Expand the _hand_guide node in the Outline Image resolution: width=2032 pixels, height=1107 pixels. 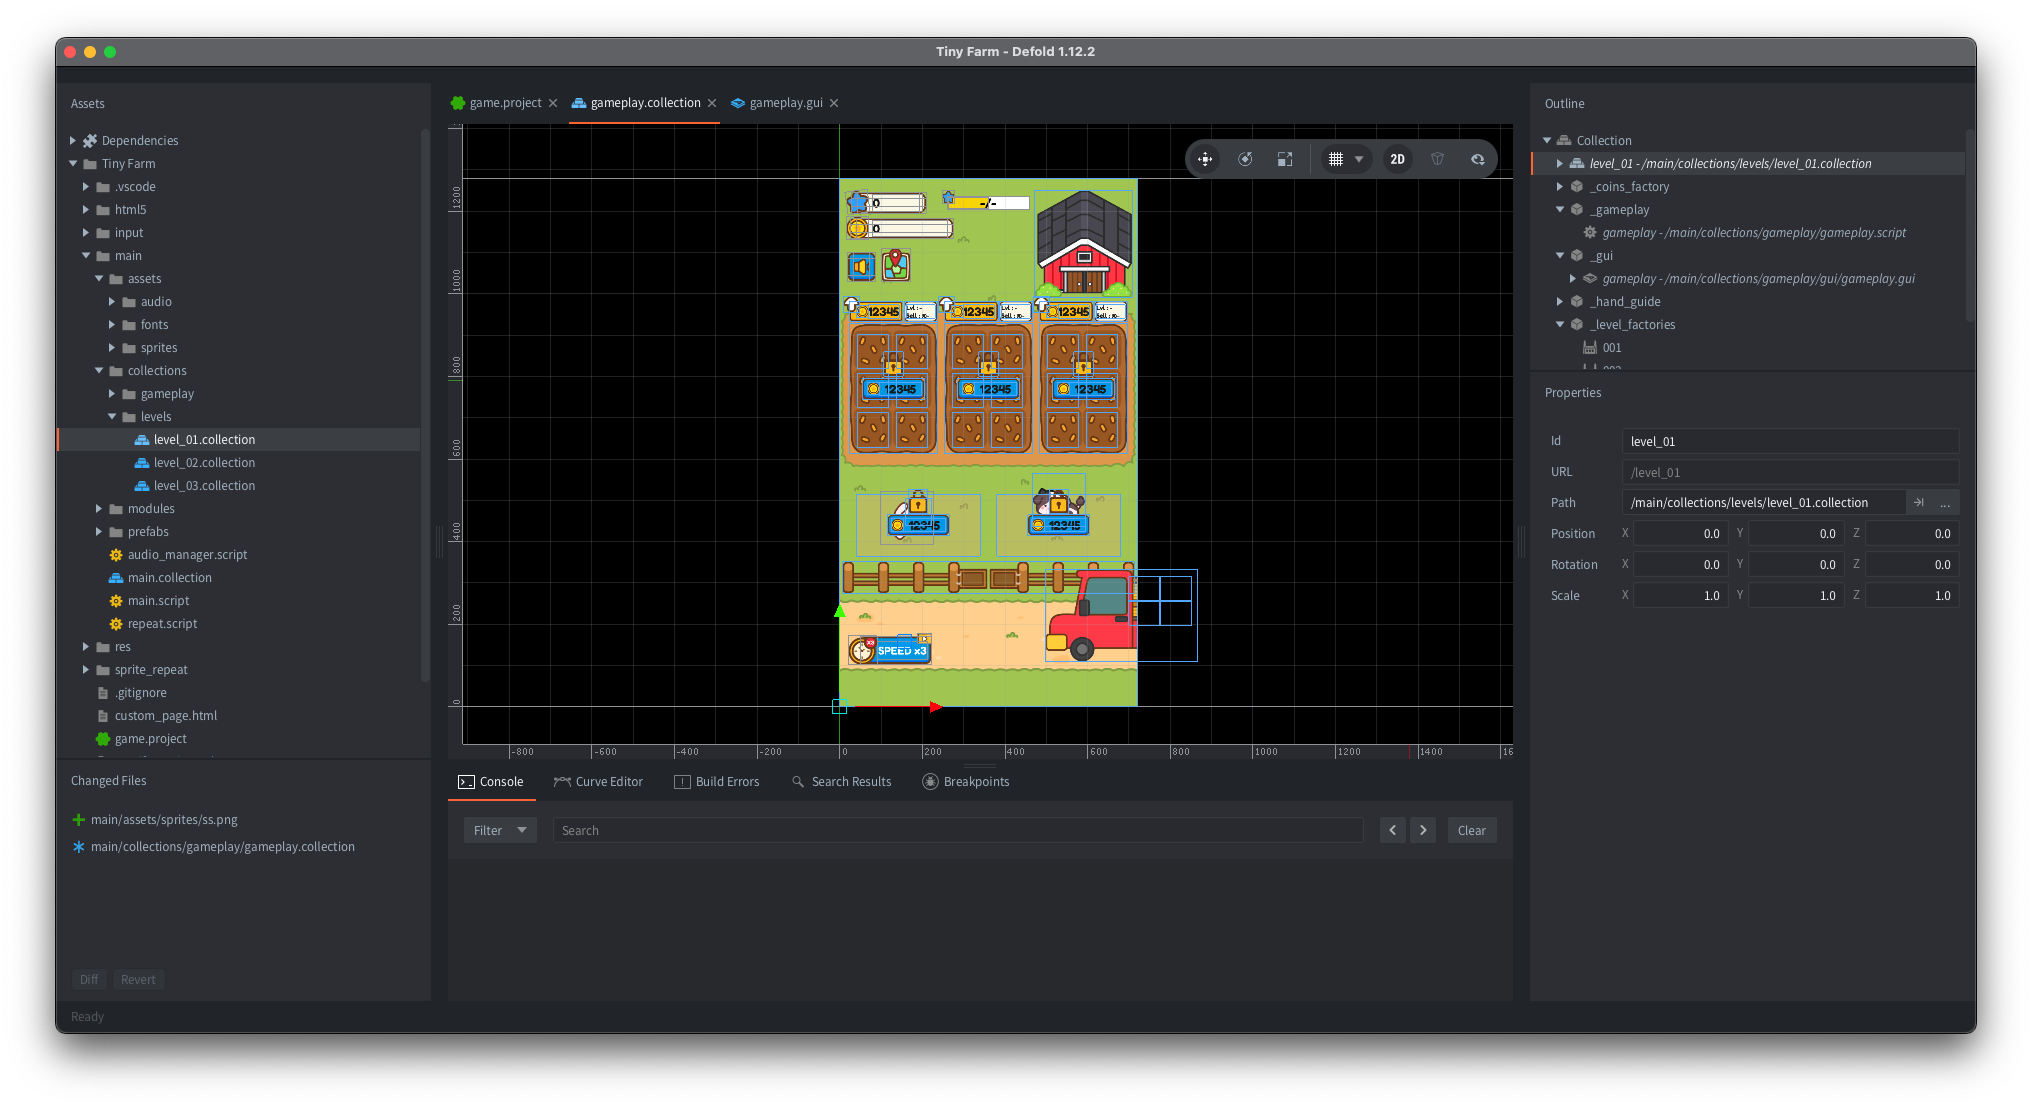(1560, 301)
